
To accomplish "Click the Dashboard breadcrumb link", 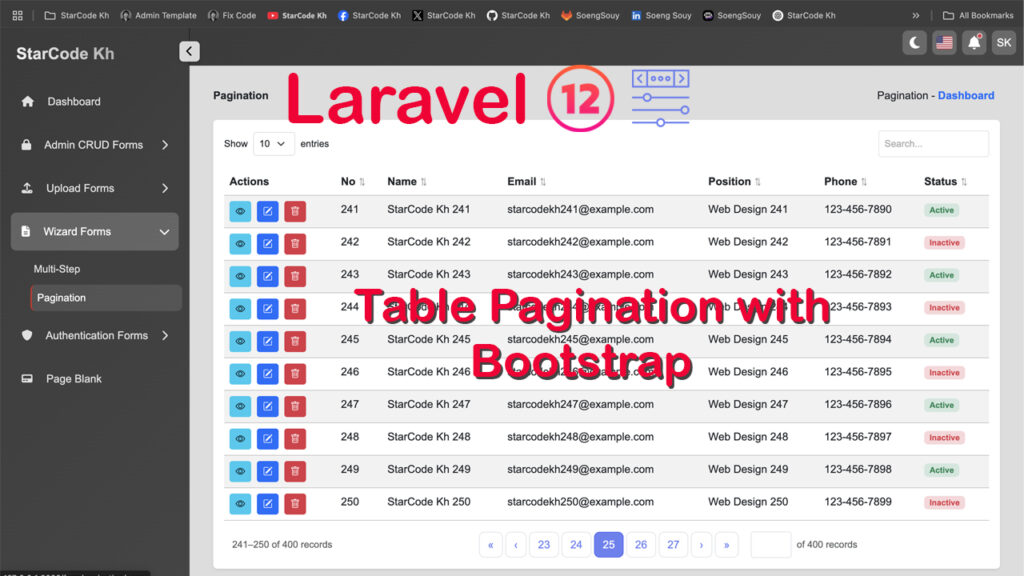I will [965, 96].
